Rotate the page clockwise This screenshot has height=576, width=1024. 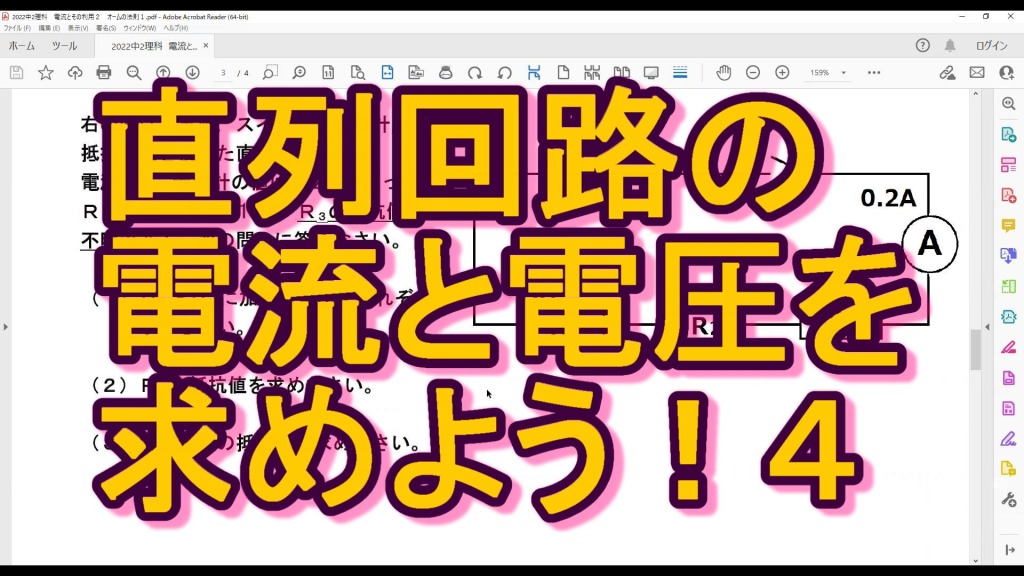coord(475,73)
